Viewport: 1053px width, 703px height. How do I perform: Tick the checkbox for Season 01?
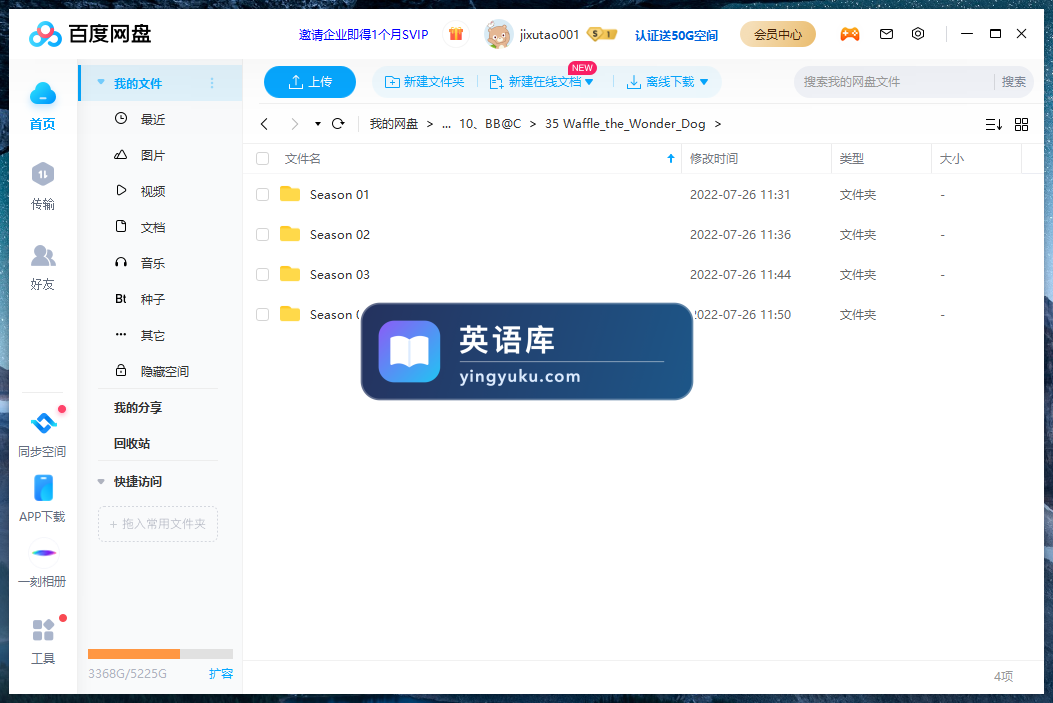pos(263,195)
